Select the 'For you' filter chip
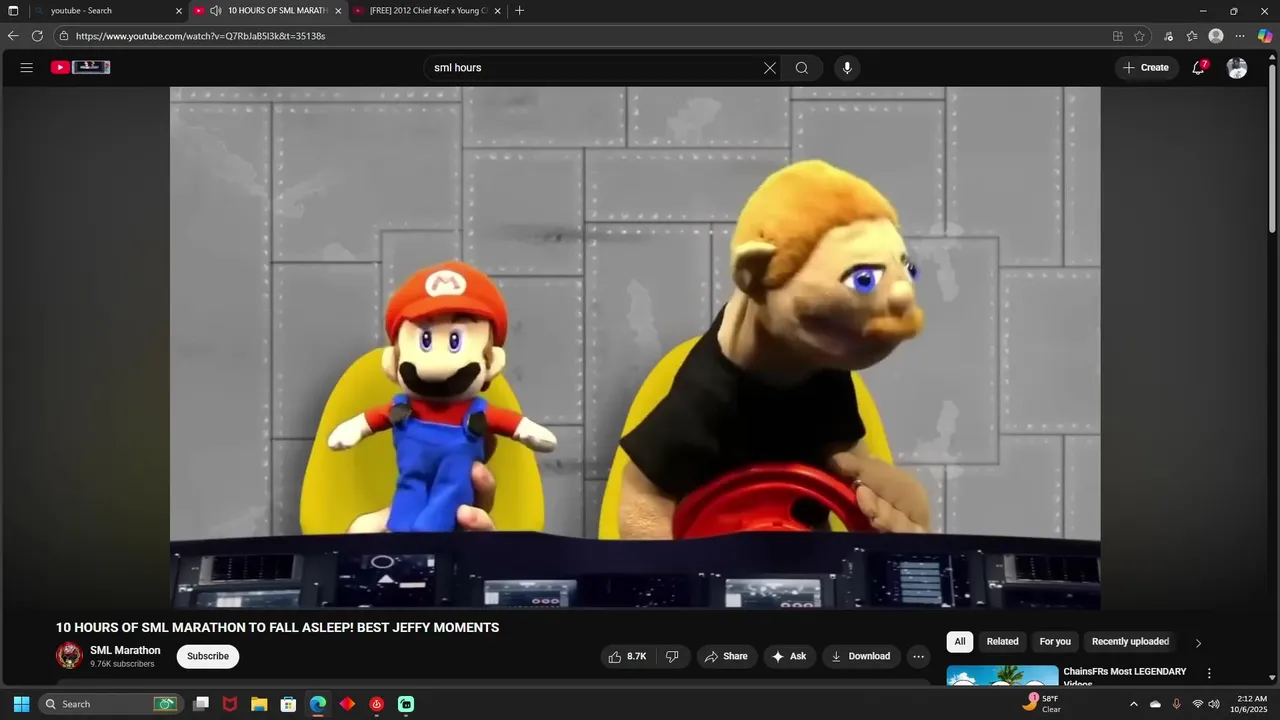1280x720 pixels. click(x=1055, y=642)
